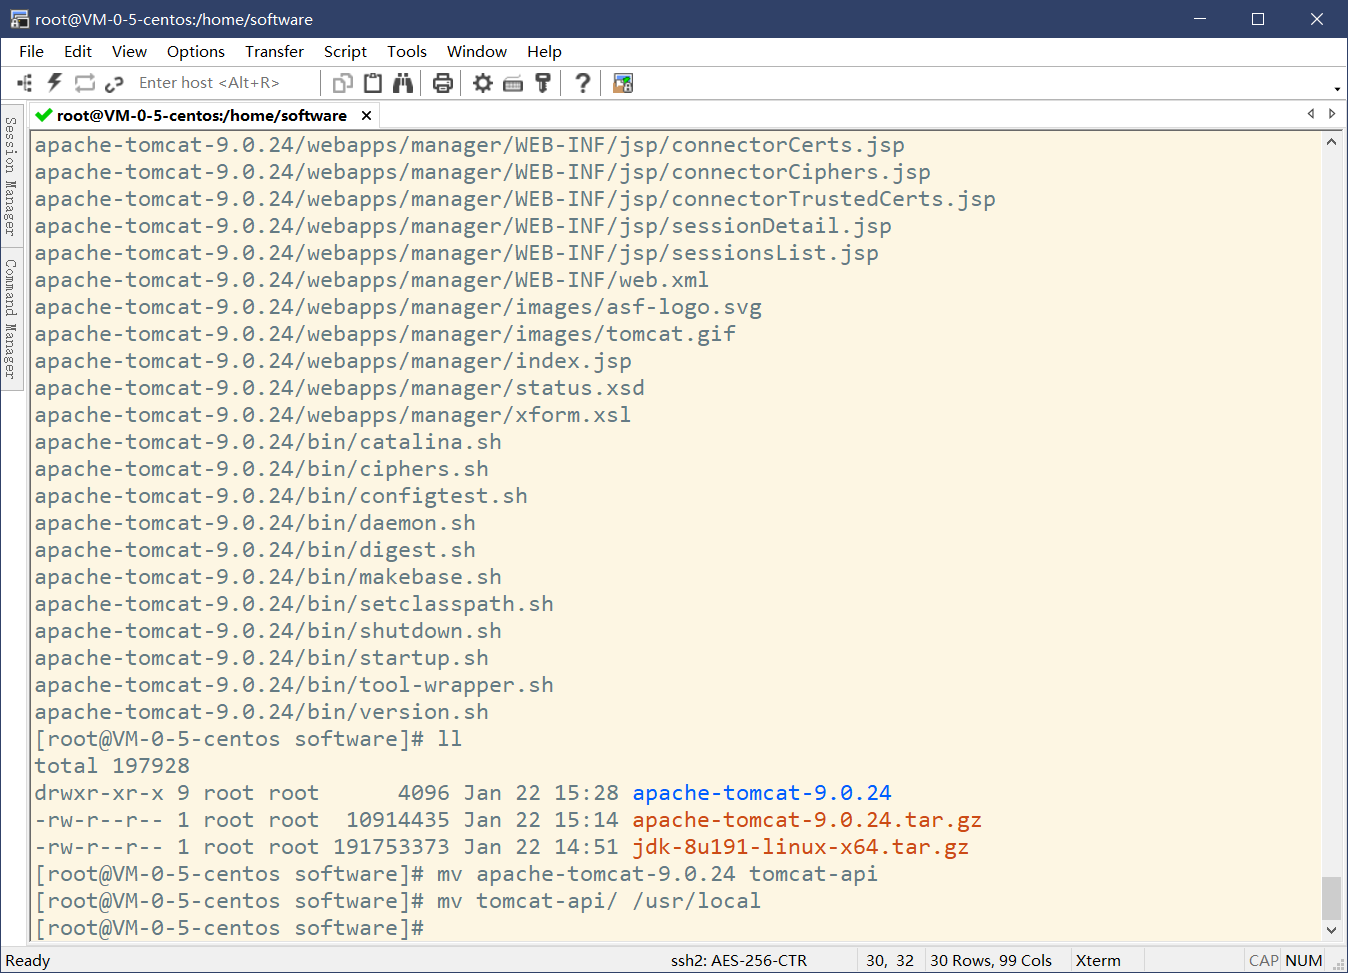Click the Public Key key icon

click(543, 83)
